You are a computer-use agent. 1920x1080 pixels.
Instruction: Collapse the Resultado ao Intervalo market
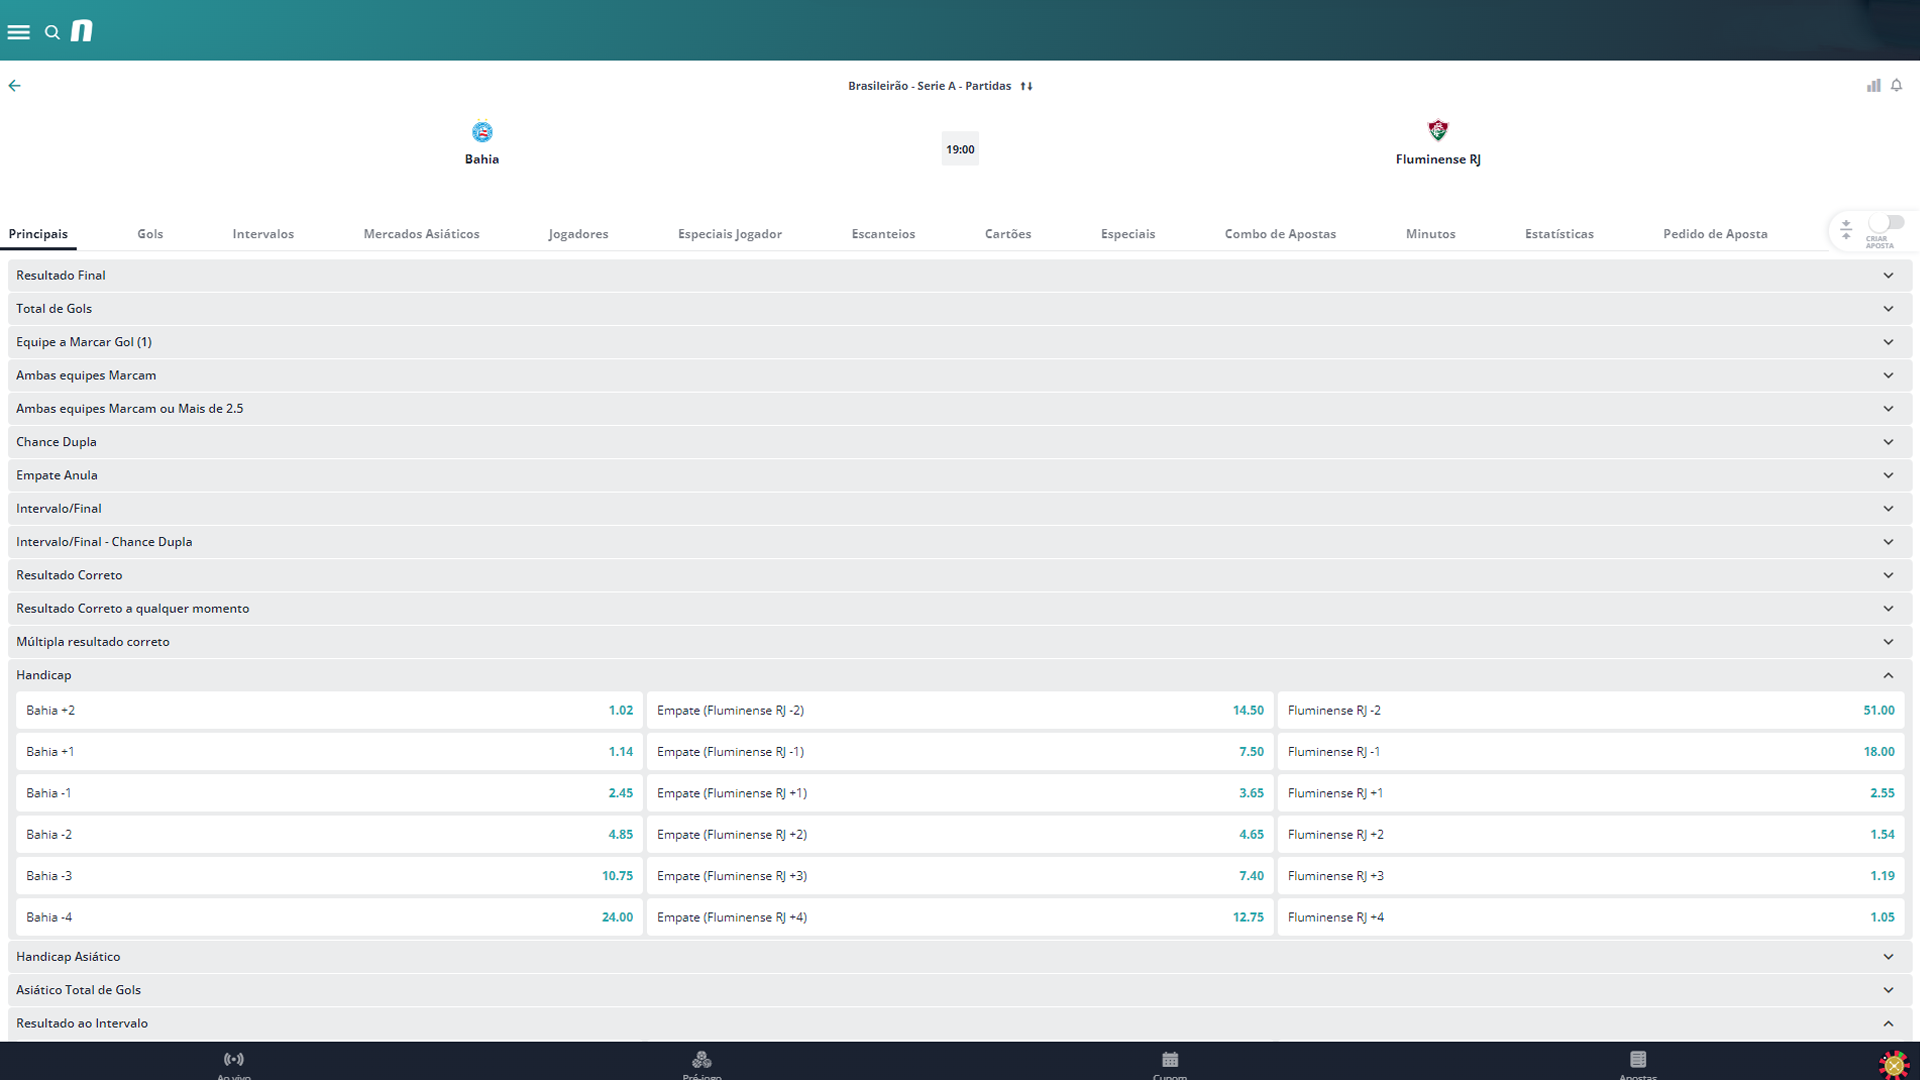tap(960, 1024)
